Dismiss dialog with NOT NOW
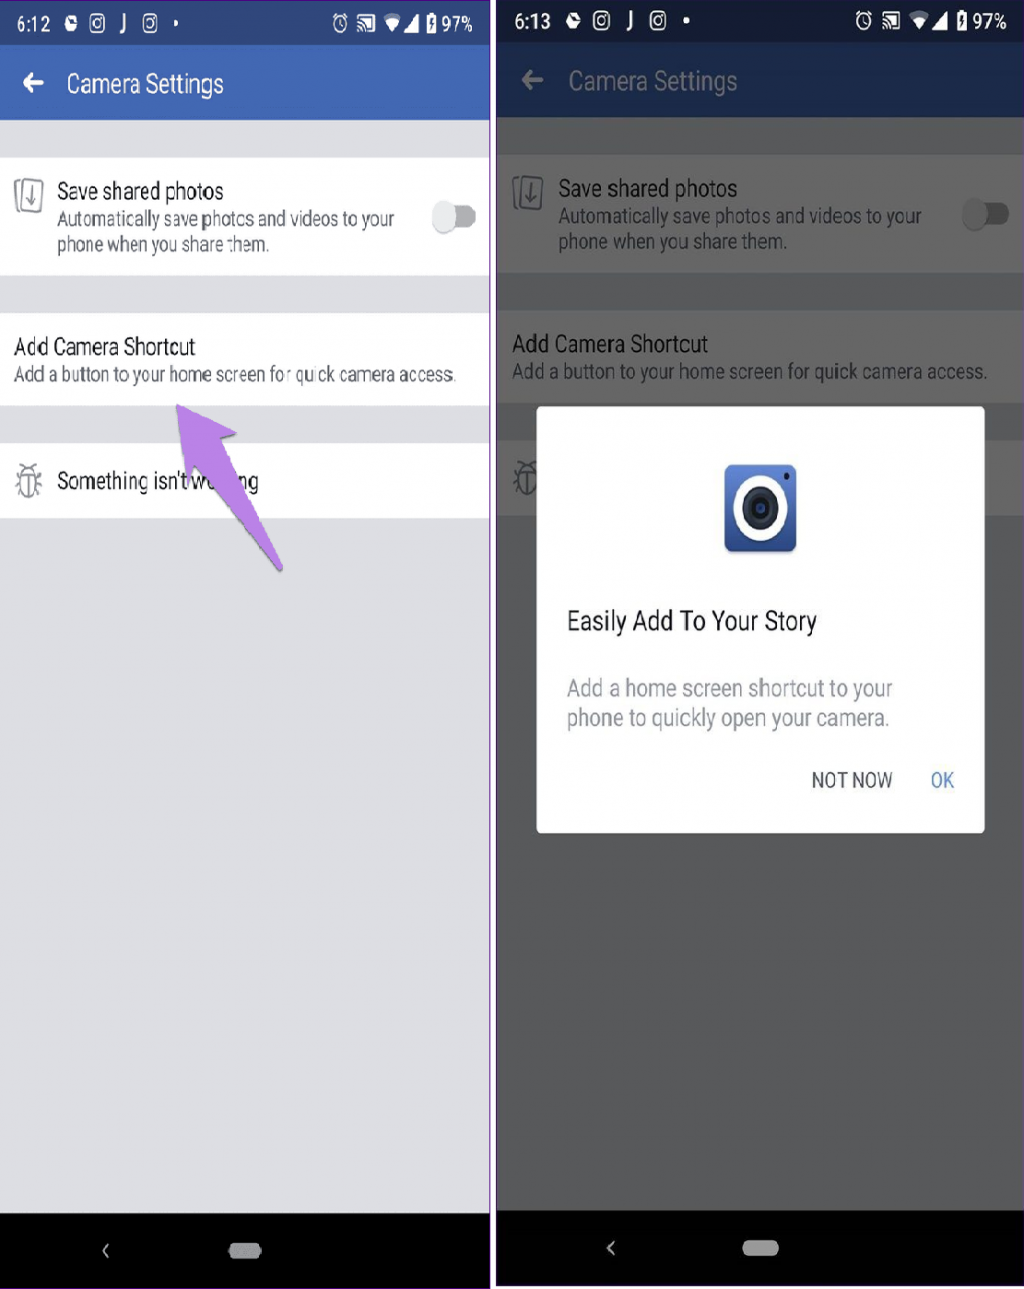This screenshot has height=1289, width=1024. tap(852, 780)
